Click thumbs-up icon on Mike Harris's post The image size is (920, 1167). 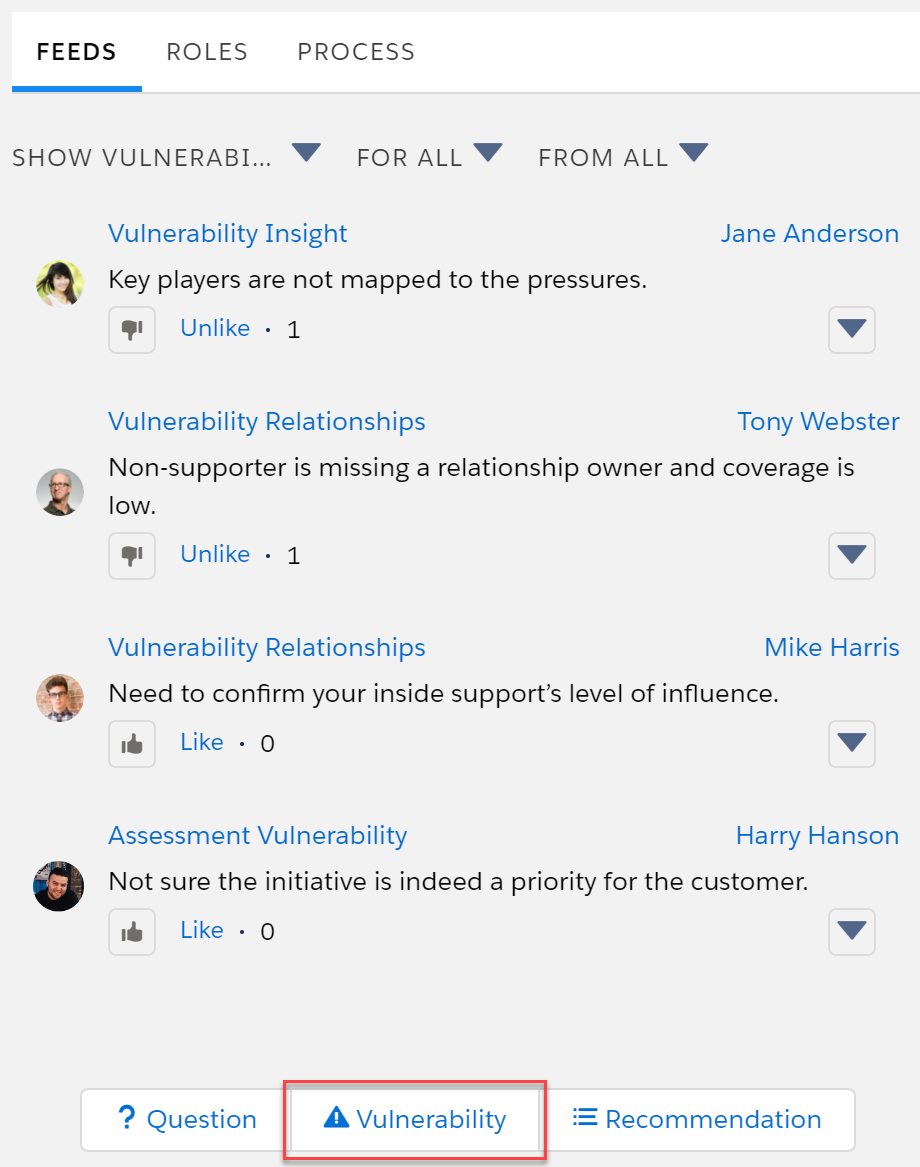[132, 744]
